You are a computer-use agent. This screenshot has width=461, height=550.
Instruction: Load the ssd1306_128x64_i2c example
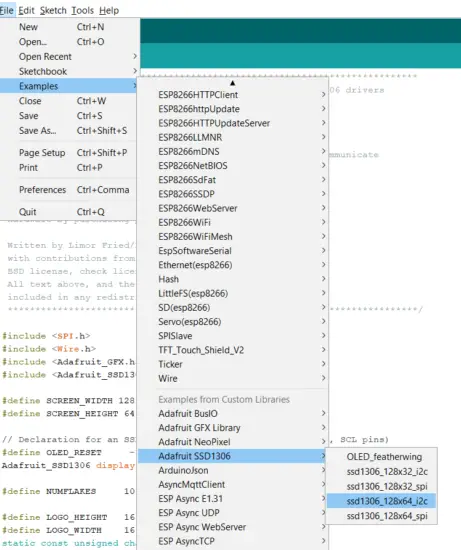381,501
